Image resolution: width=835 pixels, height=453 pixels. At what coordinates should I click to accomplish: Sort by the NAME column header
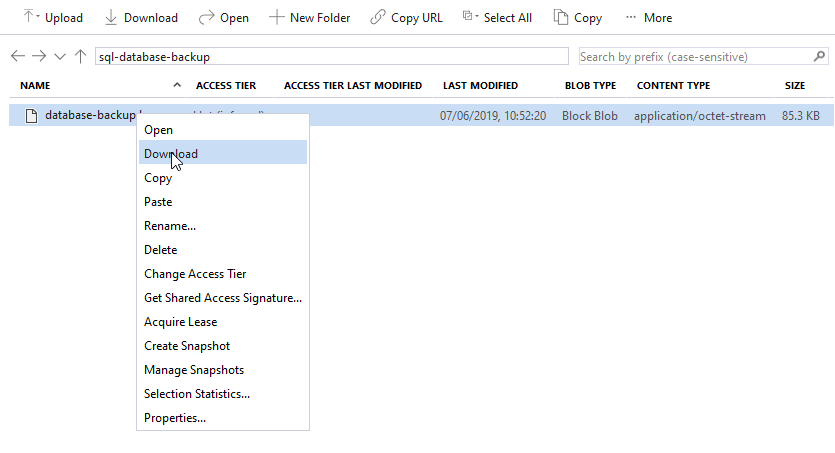tap(35, 85)
